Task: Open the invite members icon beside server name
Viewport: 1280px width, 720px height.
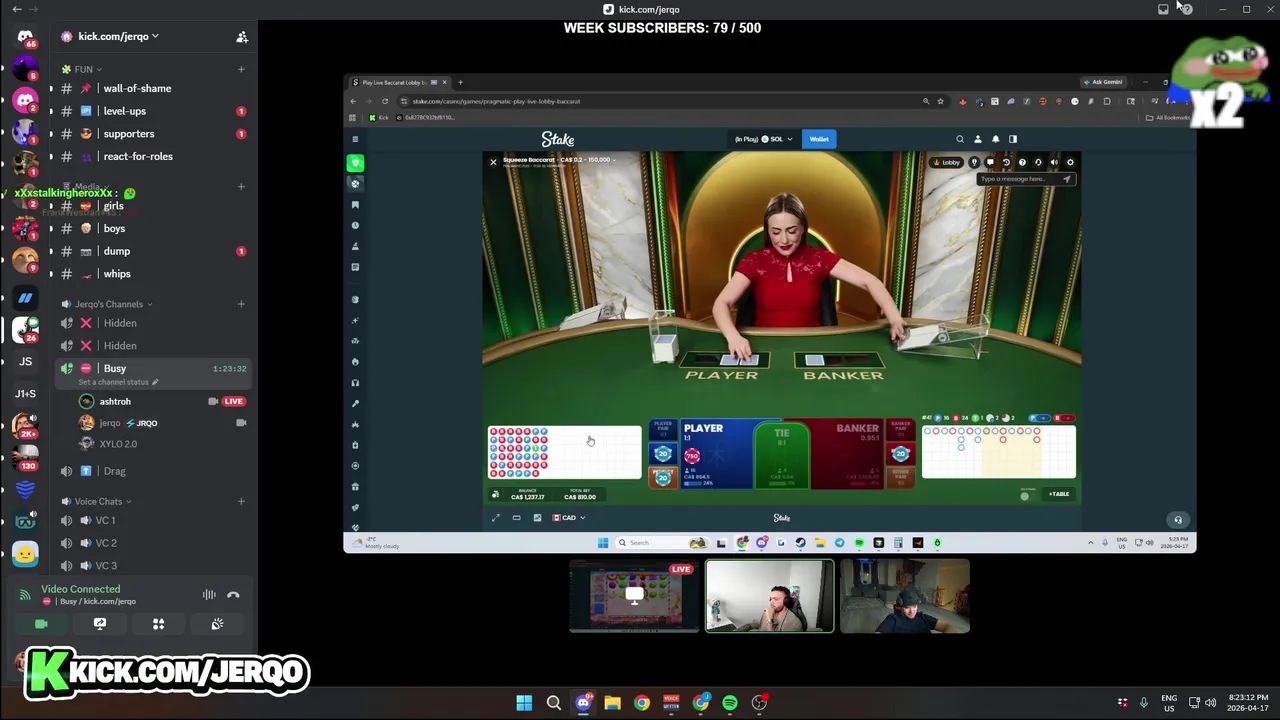Action: [241, 37]
